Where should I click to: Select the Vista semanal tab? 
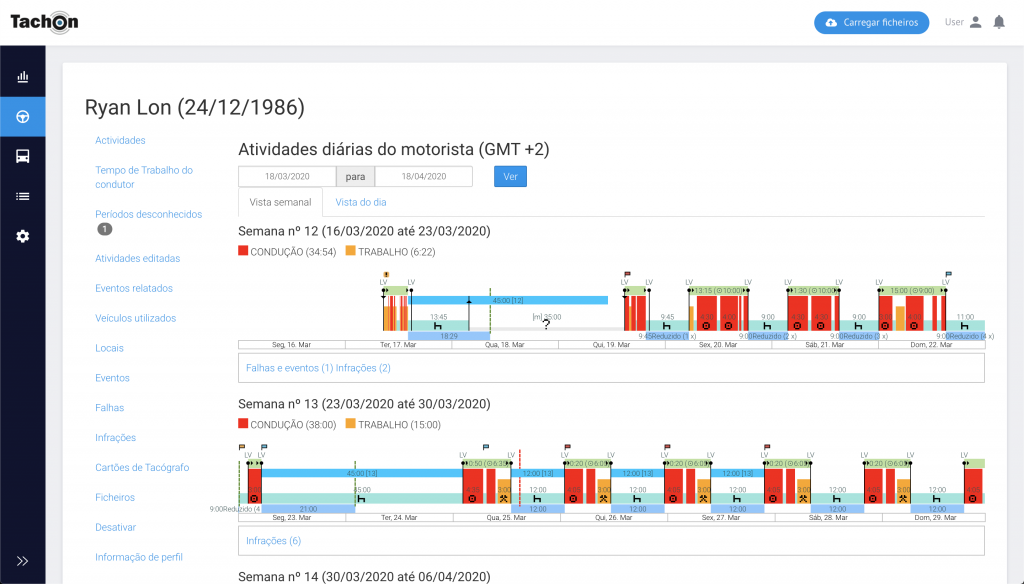[x=280, y=202]
